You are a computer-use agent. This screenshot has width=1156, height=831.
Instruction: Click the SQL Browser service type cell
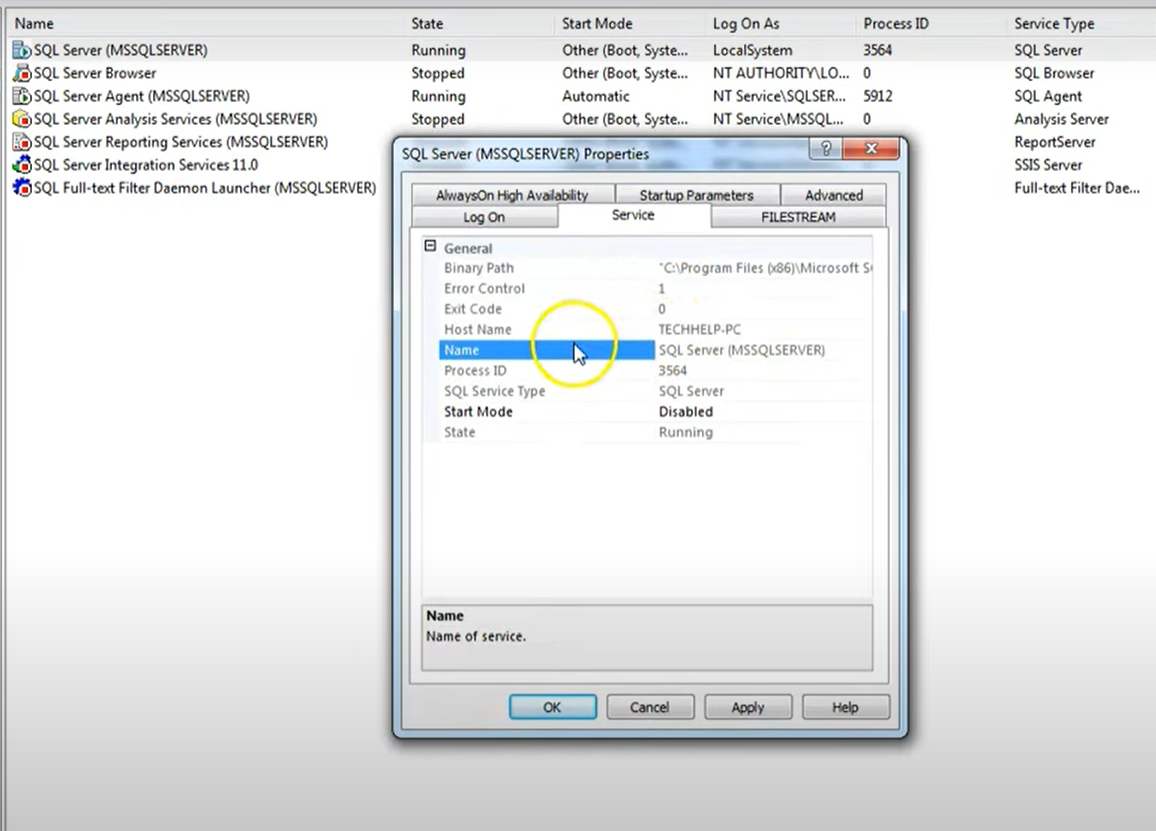[x=1054, y=73]
